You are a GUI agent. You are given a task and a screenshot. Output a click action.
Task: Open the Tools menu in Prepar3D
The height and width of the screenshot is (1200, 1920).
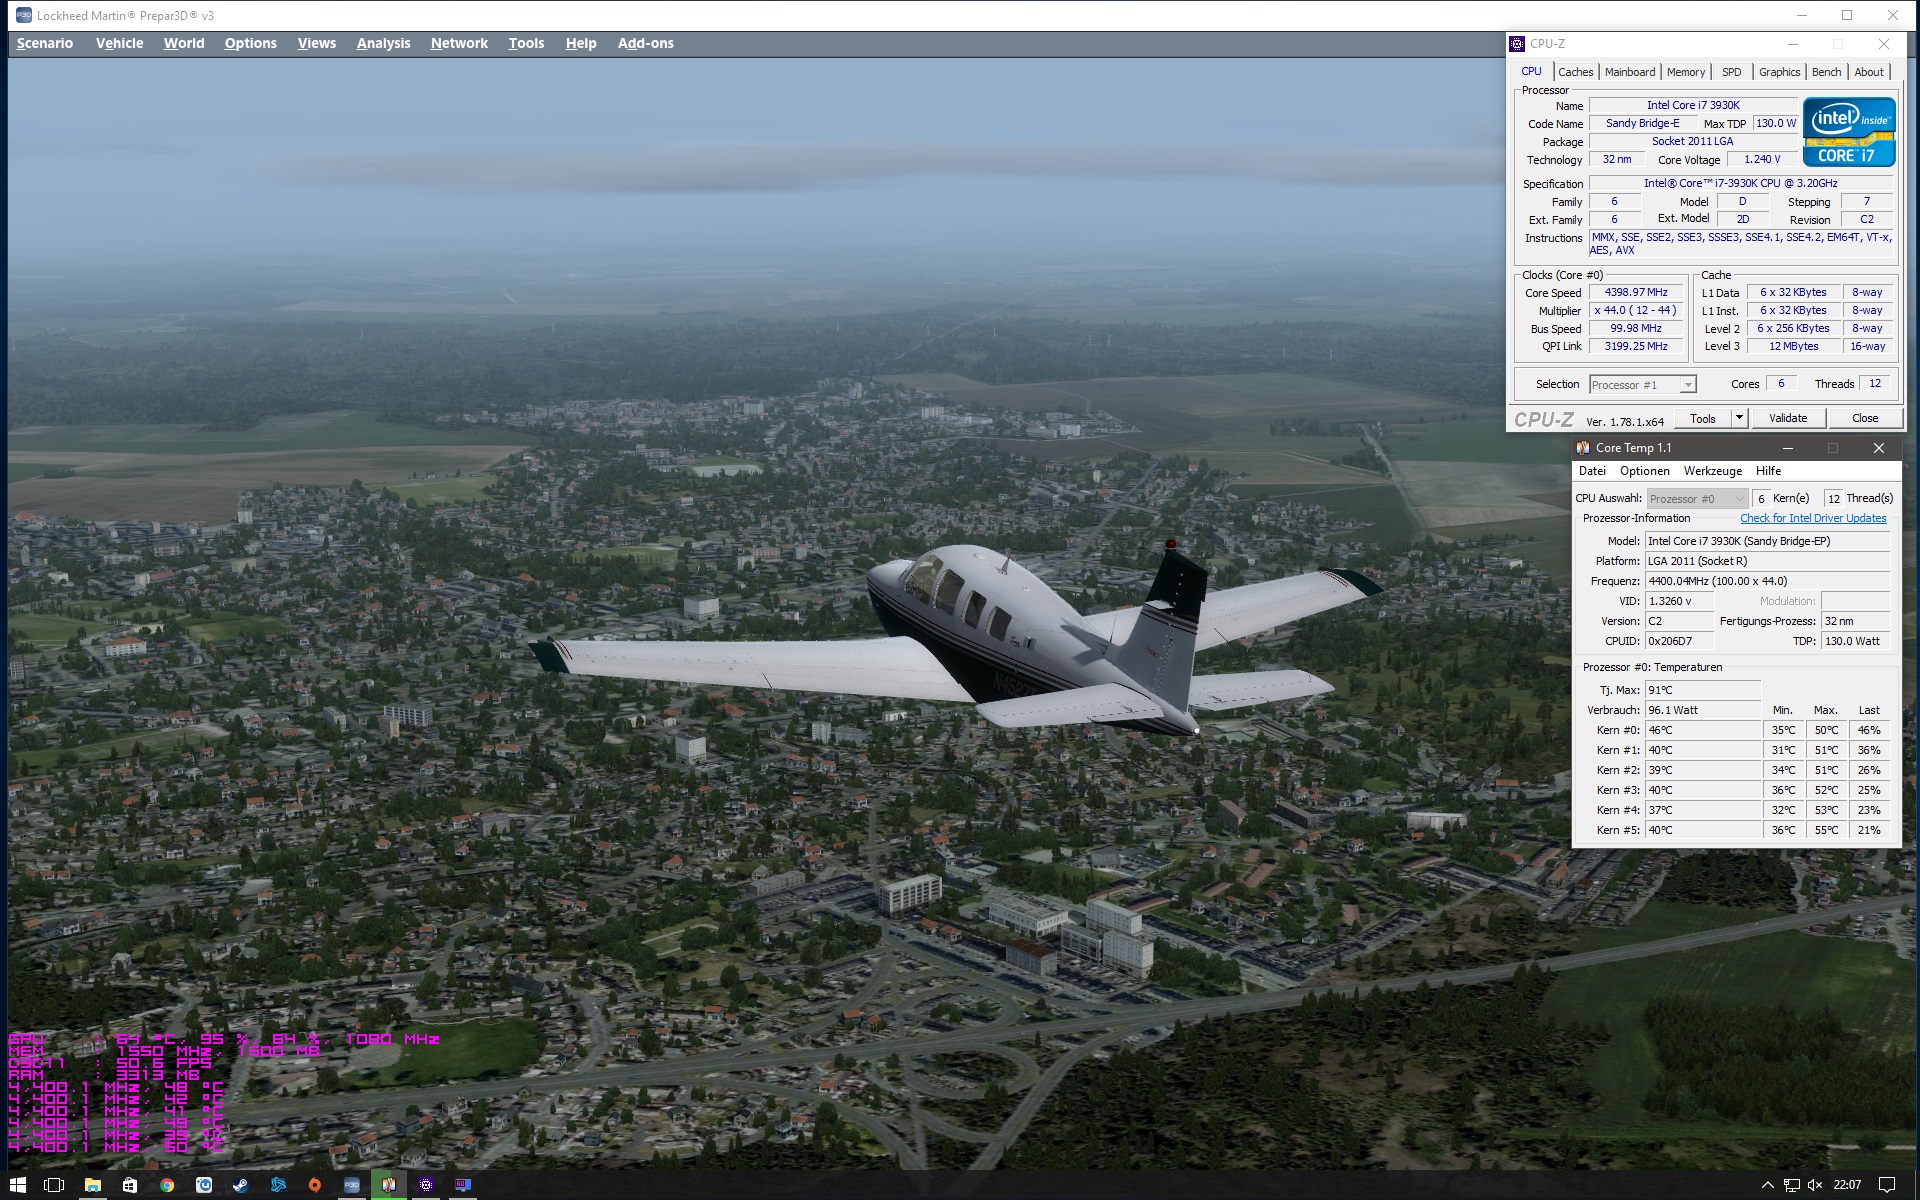(x=526, y=43)
